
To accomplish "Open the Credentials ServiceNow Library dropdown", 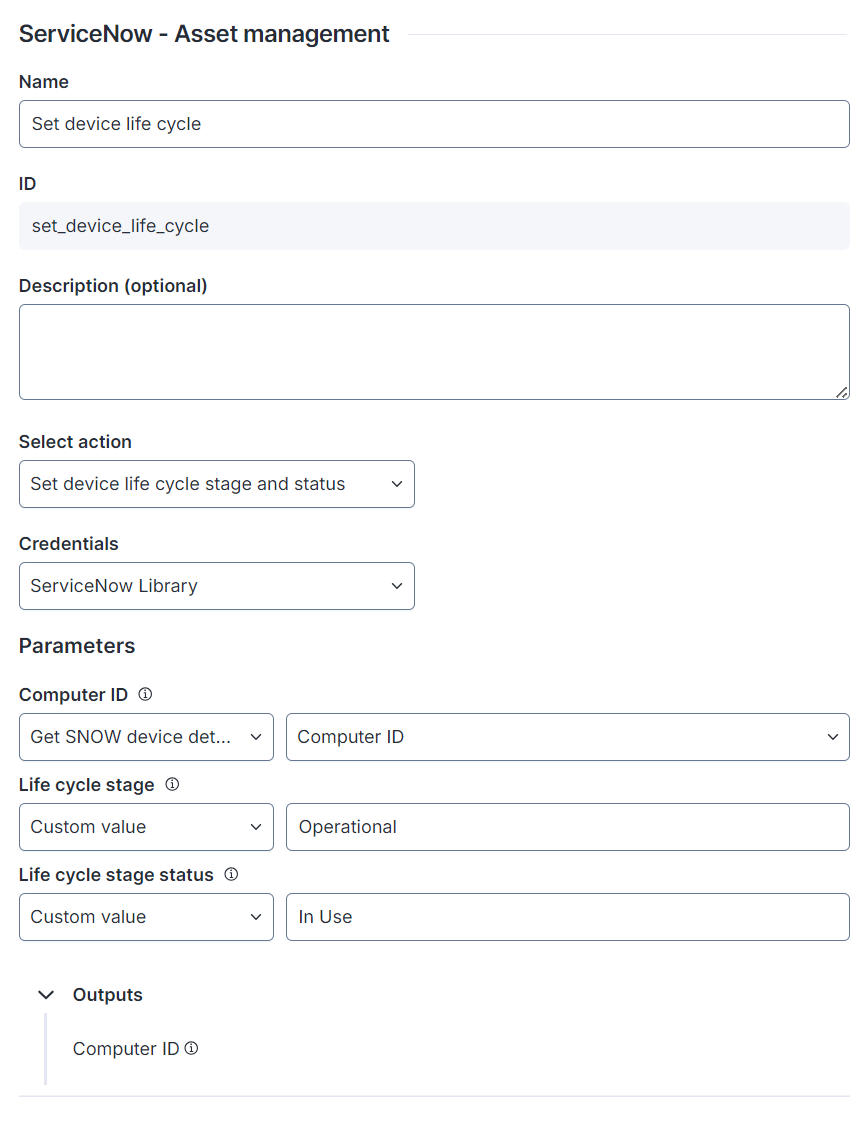I will point(216,586).
